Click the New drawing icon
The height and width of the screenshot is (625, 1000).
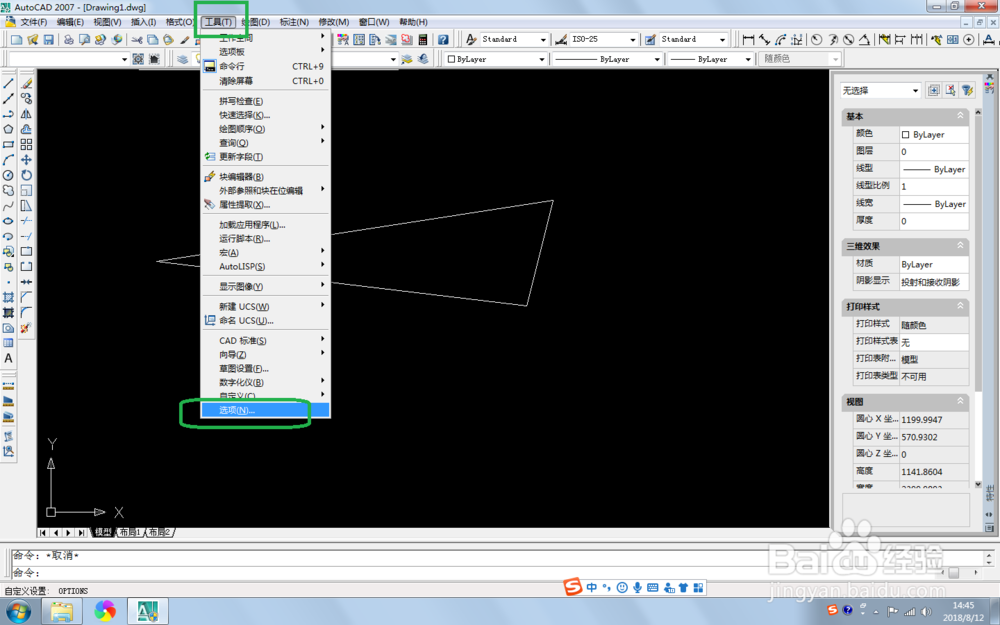click(x=17, y=40)
